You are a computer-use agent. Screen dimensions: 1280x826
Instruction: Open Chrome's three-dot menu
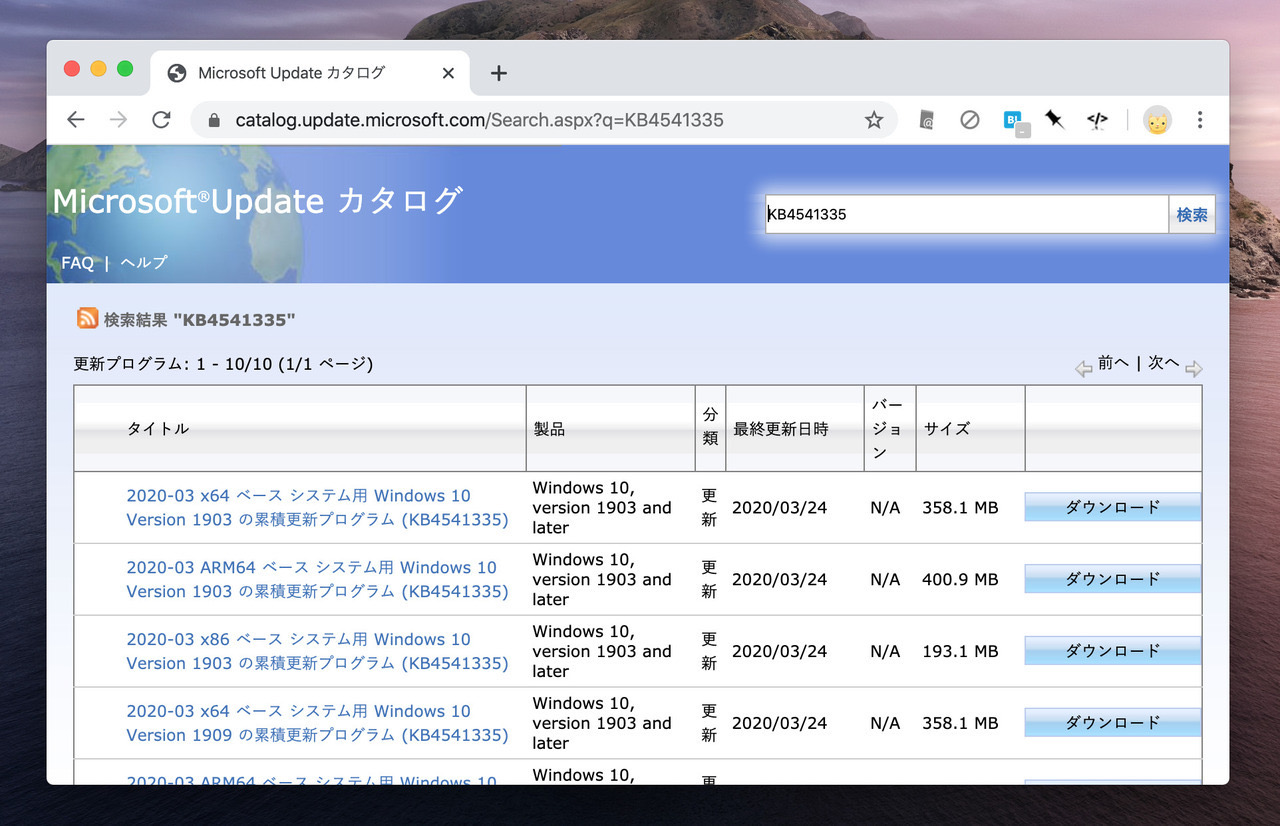point(1200,120)
